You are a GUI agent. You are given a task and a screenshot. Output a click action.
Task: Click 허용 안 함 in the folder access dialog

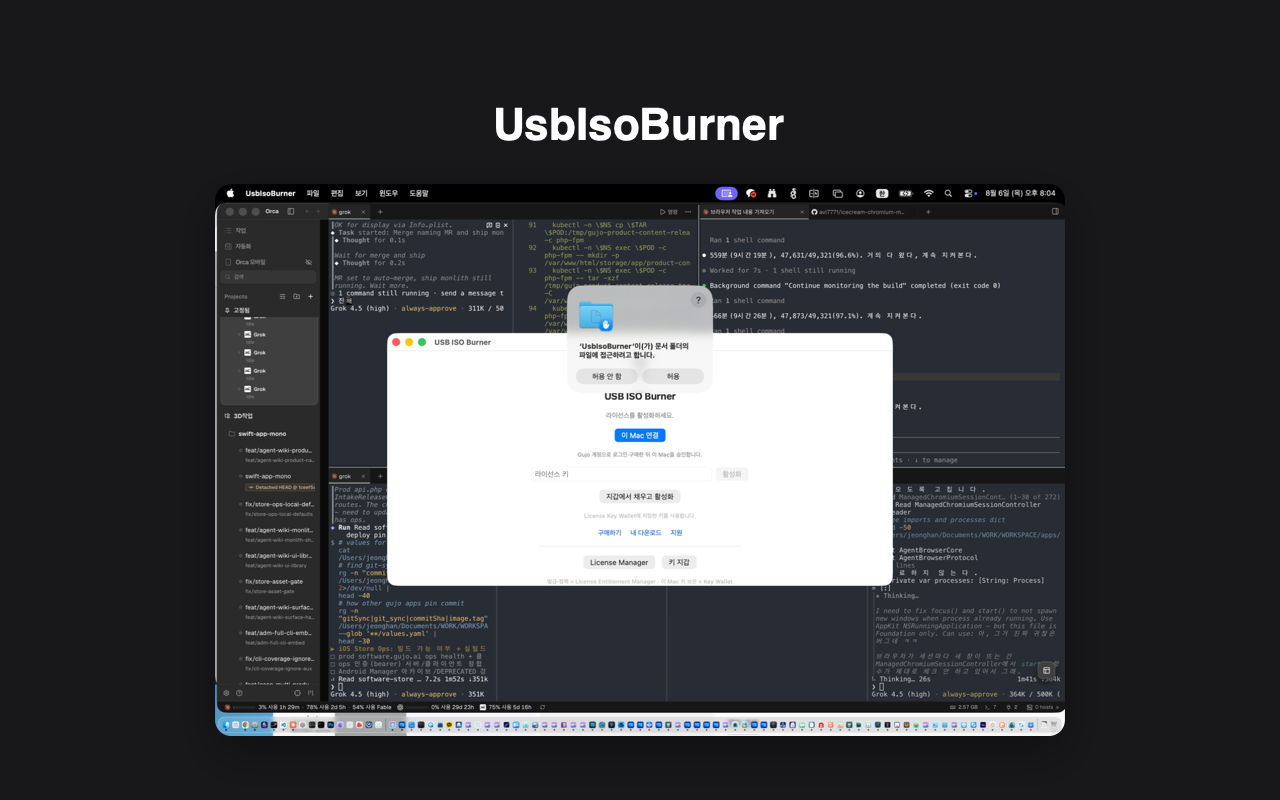pos(606,376)
